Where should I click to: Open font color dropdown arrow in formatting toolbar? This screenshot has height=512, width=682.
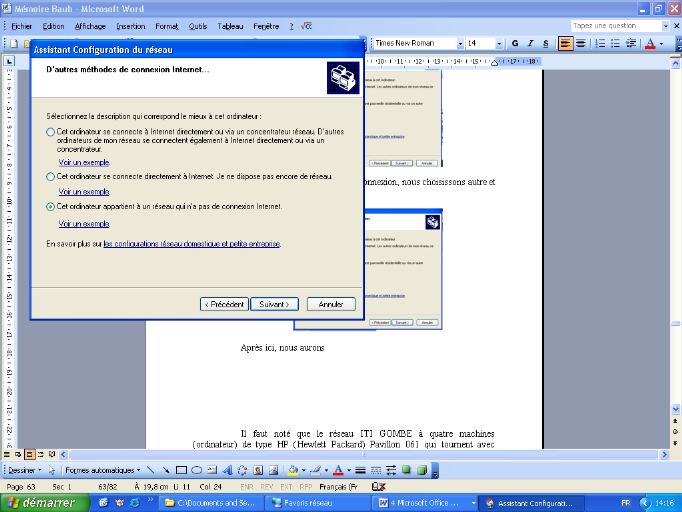661,44
